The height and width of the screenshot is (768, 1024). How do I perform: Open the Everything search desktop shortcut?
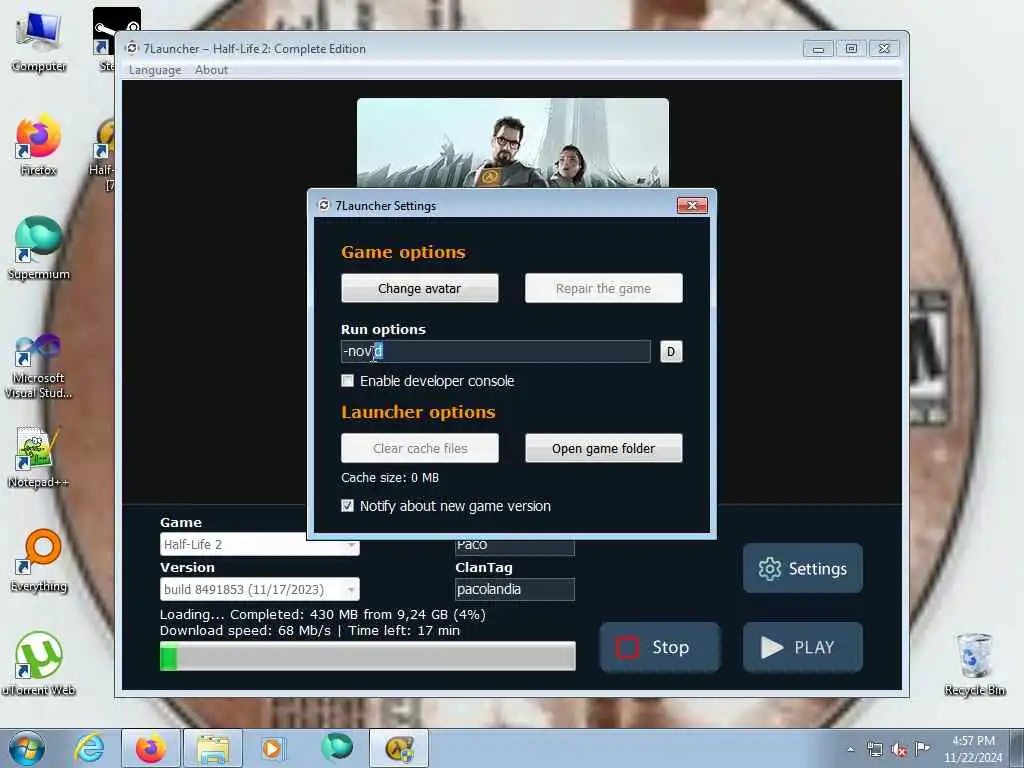[39, 560]
